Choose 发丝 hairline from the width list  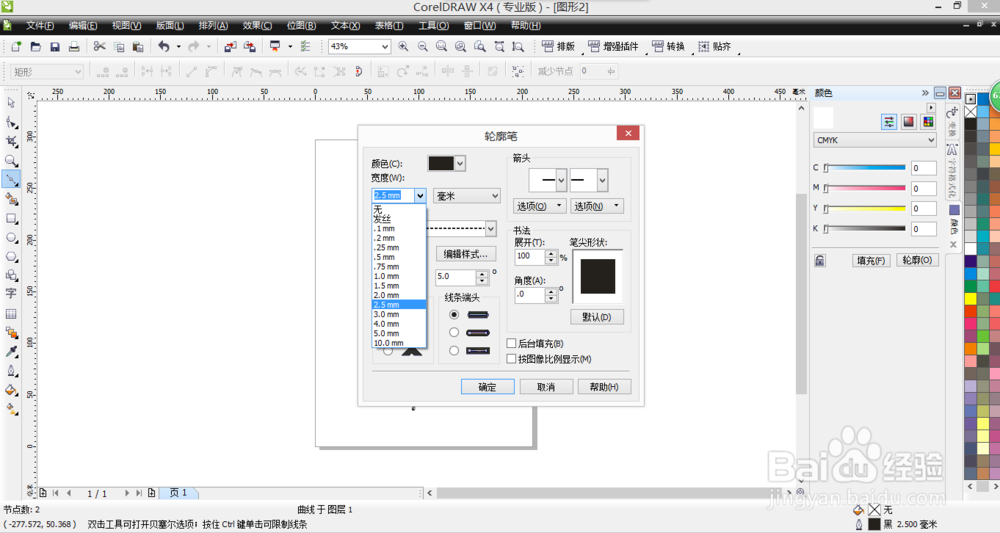pyautogui.click(x=399, y=219)
